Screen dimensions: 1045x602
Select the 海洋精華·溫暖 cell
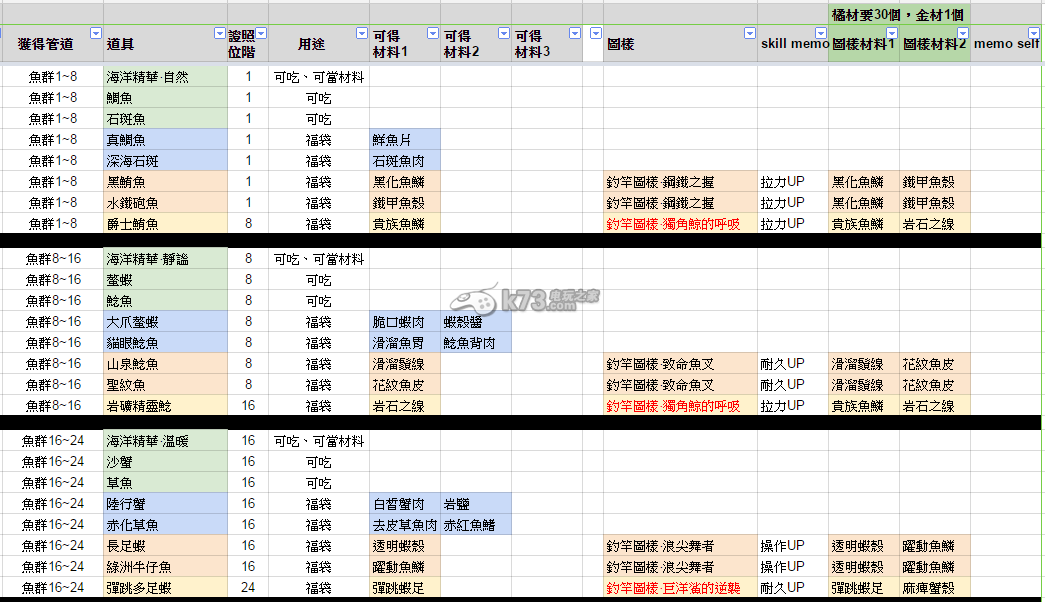coord(165,441)
